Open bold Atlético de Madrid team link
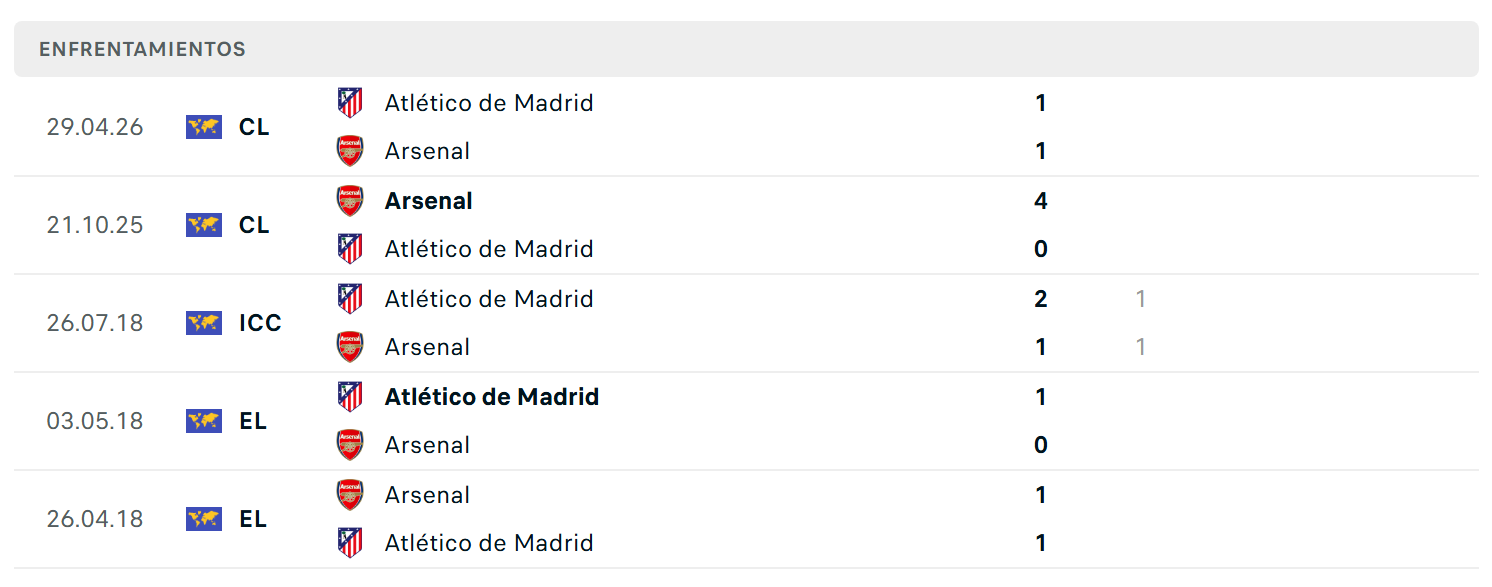1492x587 pixels. pos(492,397)
